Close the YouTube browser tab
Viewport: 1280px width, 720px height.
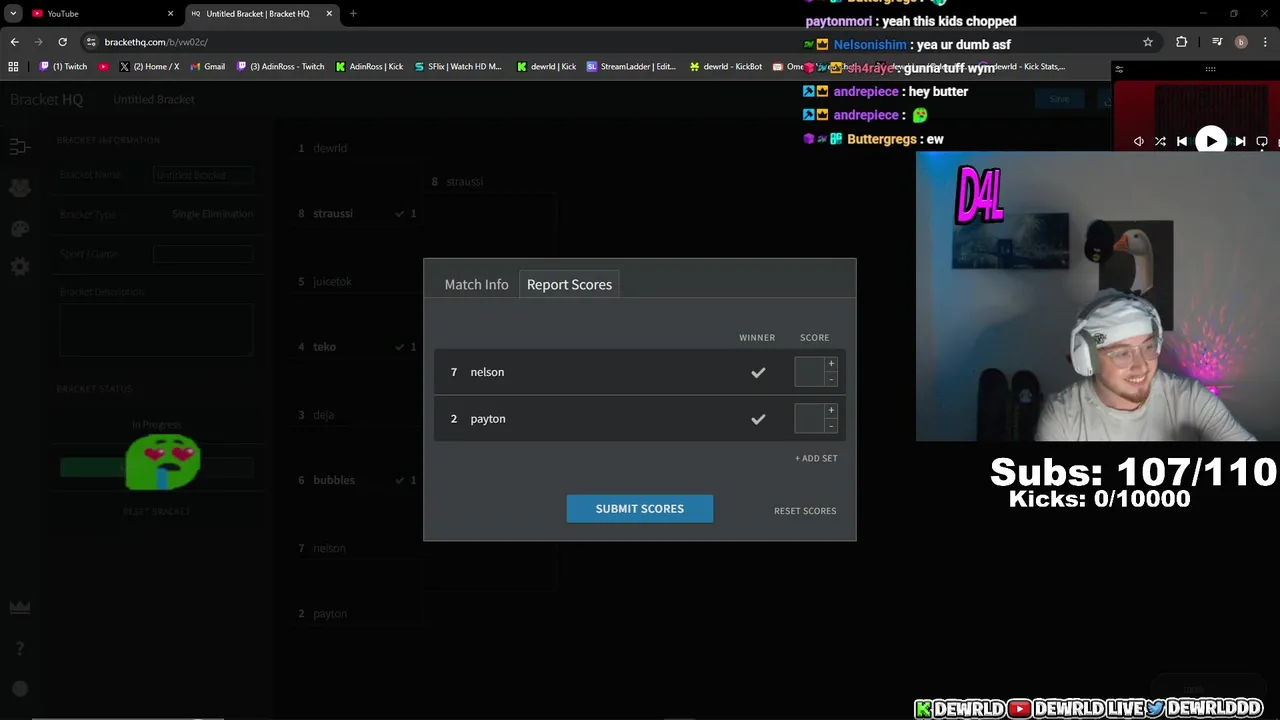tap(170, 13)
